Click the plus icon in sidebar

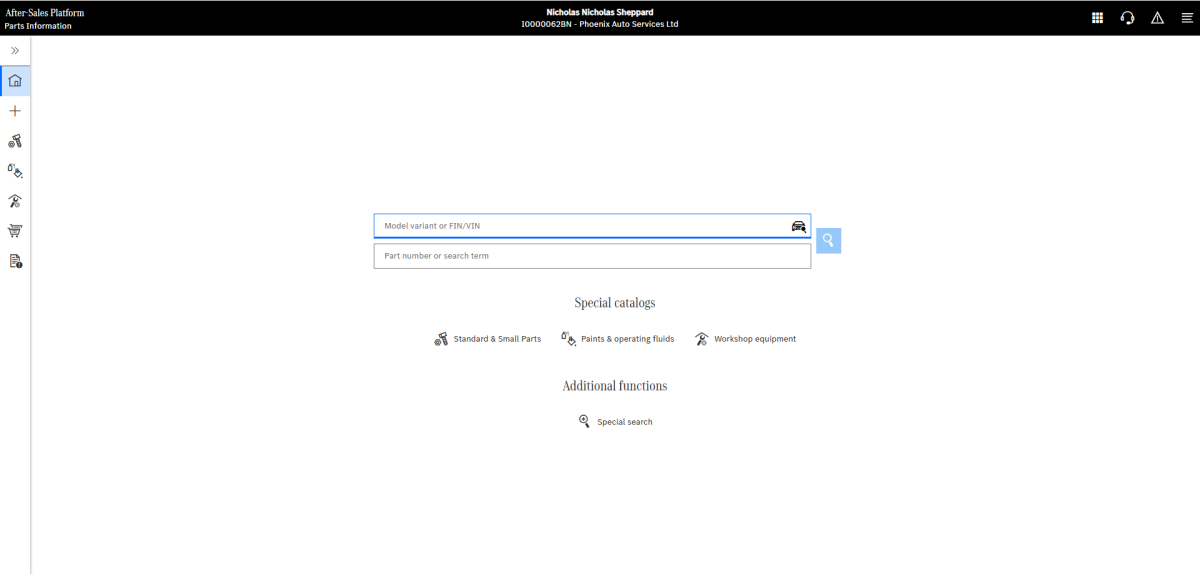(15, 111)
